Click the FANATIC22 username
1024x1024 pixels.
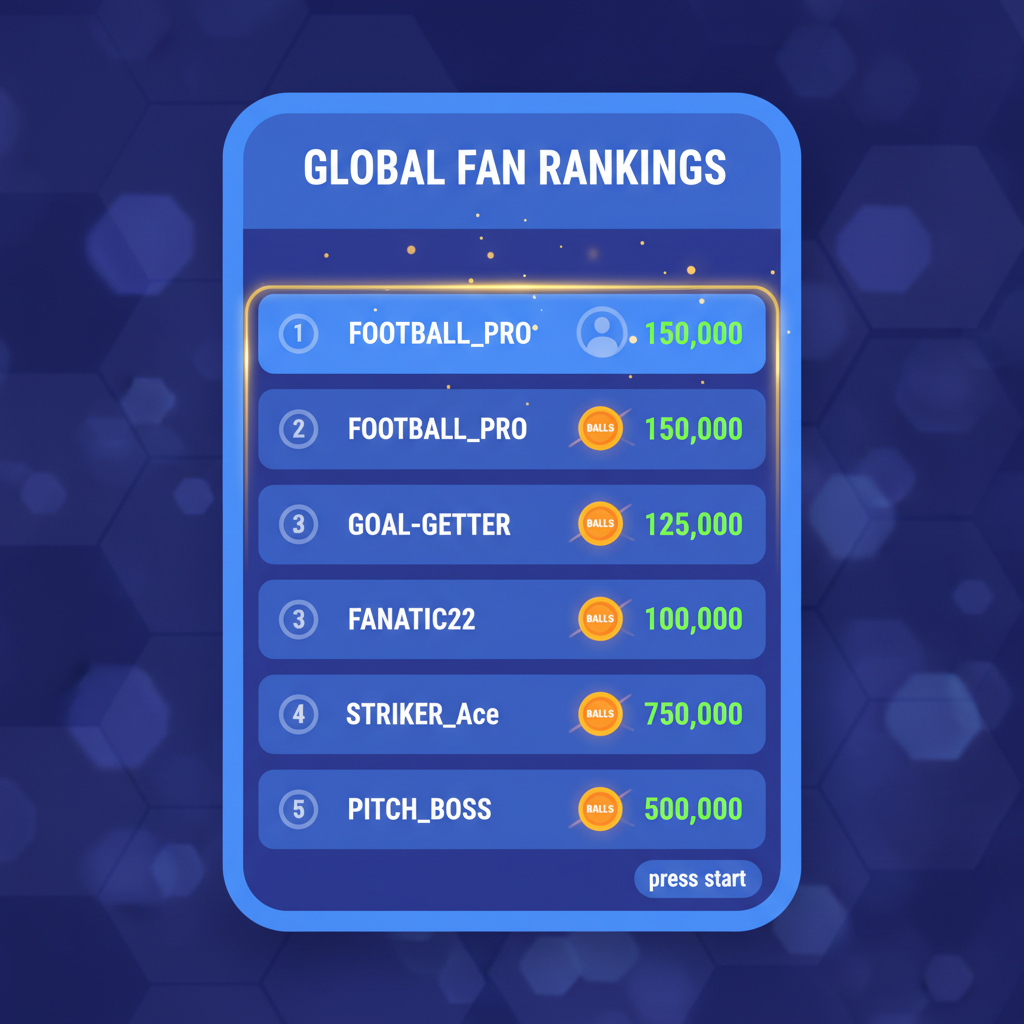411,619
